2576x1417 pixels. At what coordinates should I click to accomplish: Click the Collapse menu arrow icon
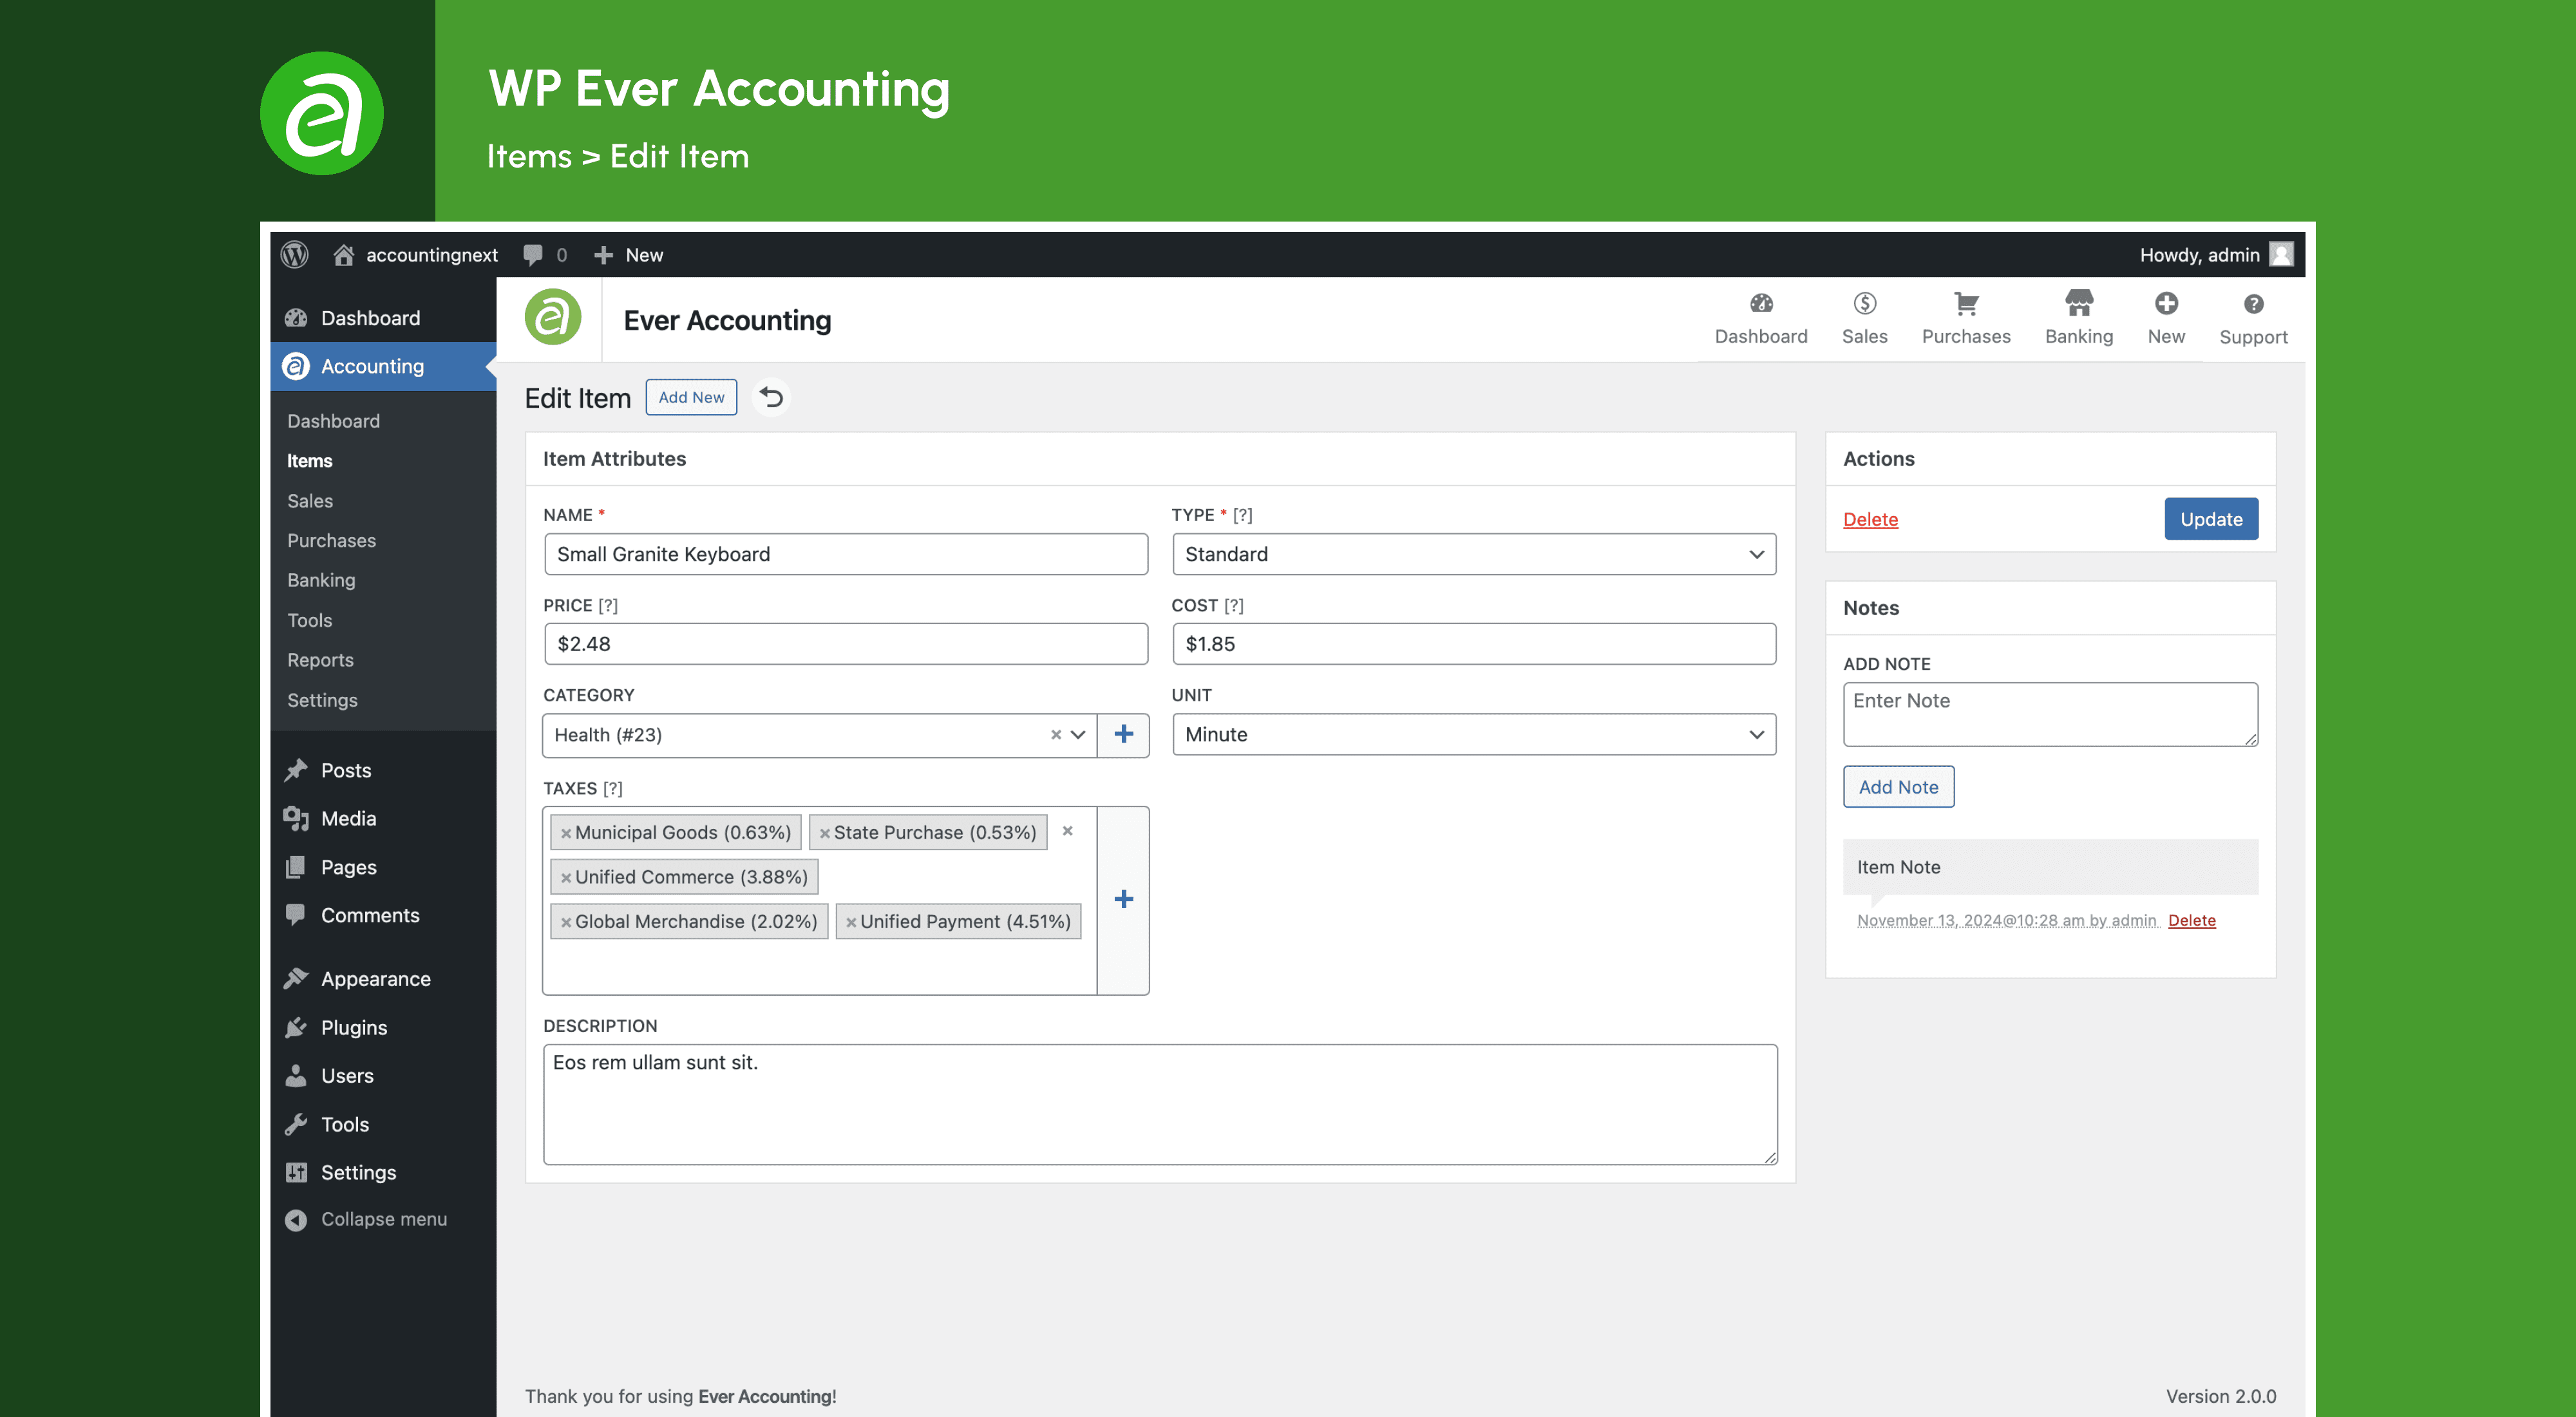point(295,1220)
